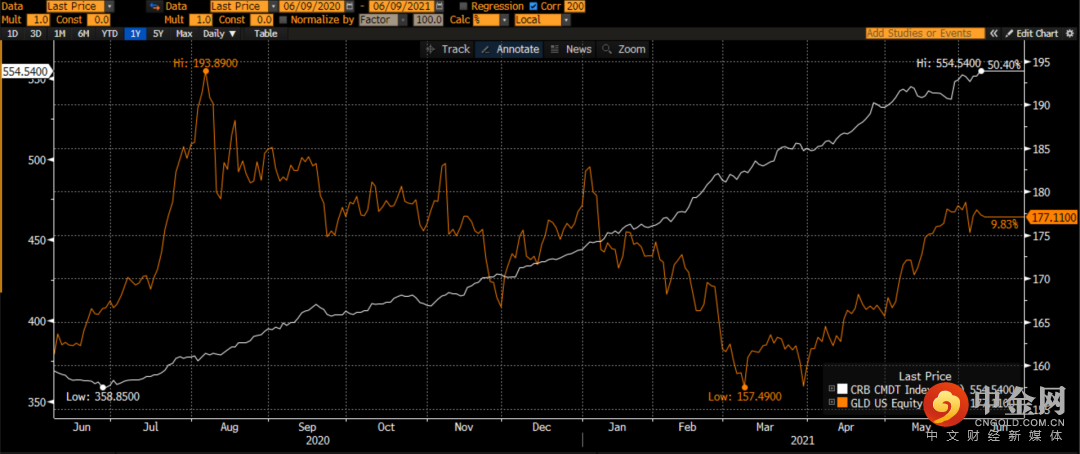The image size is (1080, 454).
Task: Open the first Data Last Price dropdown
Action: pyautogui.click(x=110, y=6)
